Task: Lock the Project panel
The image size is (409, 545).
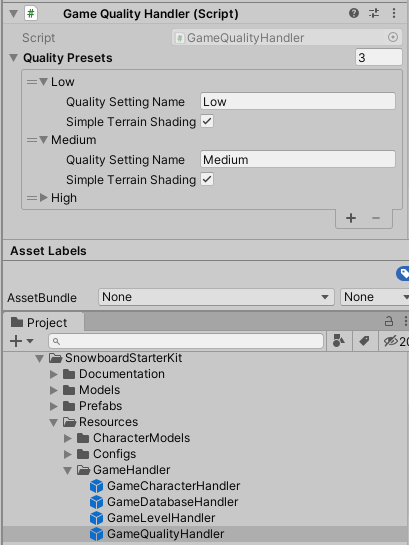Action: (389, 321)
